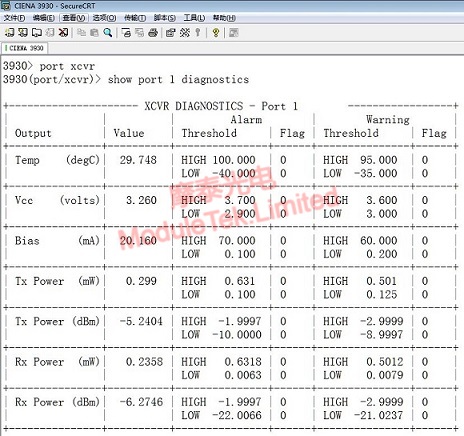This screenshot has height=436, width=464.
Task: Click the Bias alarm high '70.000'
Action: (237, 241)
